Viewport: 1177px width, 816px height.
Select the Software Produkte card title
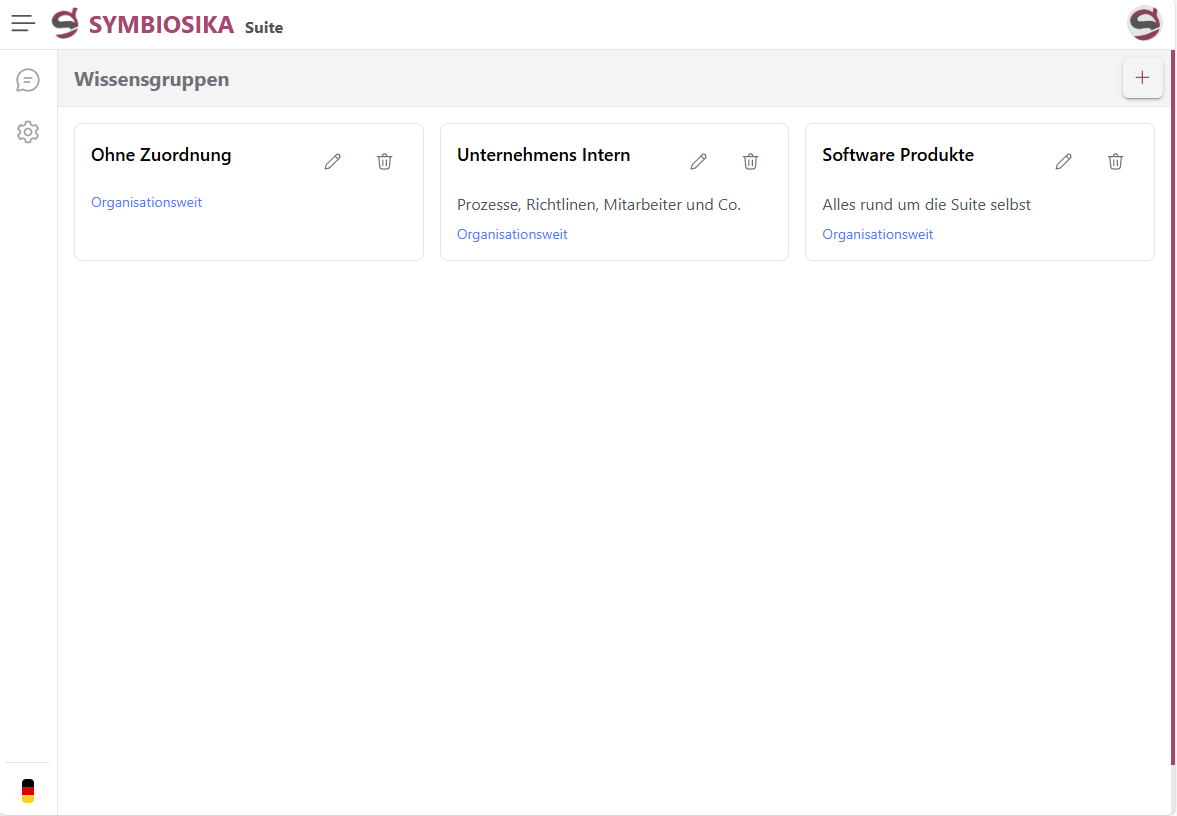[x=898, y=155]
